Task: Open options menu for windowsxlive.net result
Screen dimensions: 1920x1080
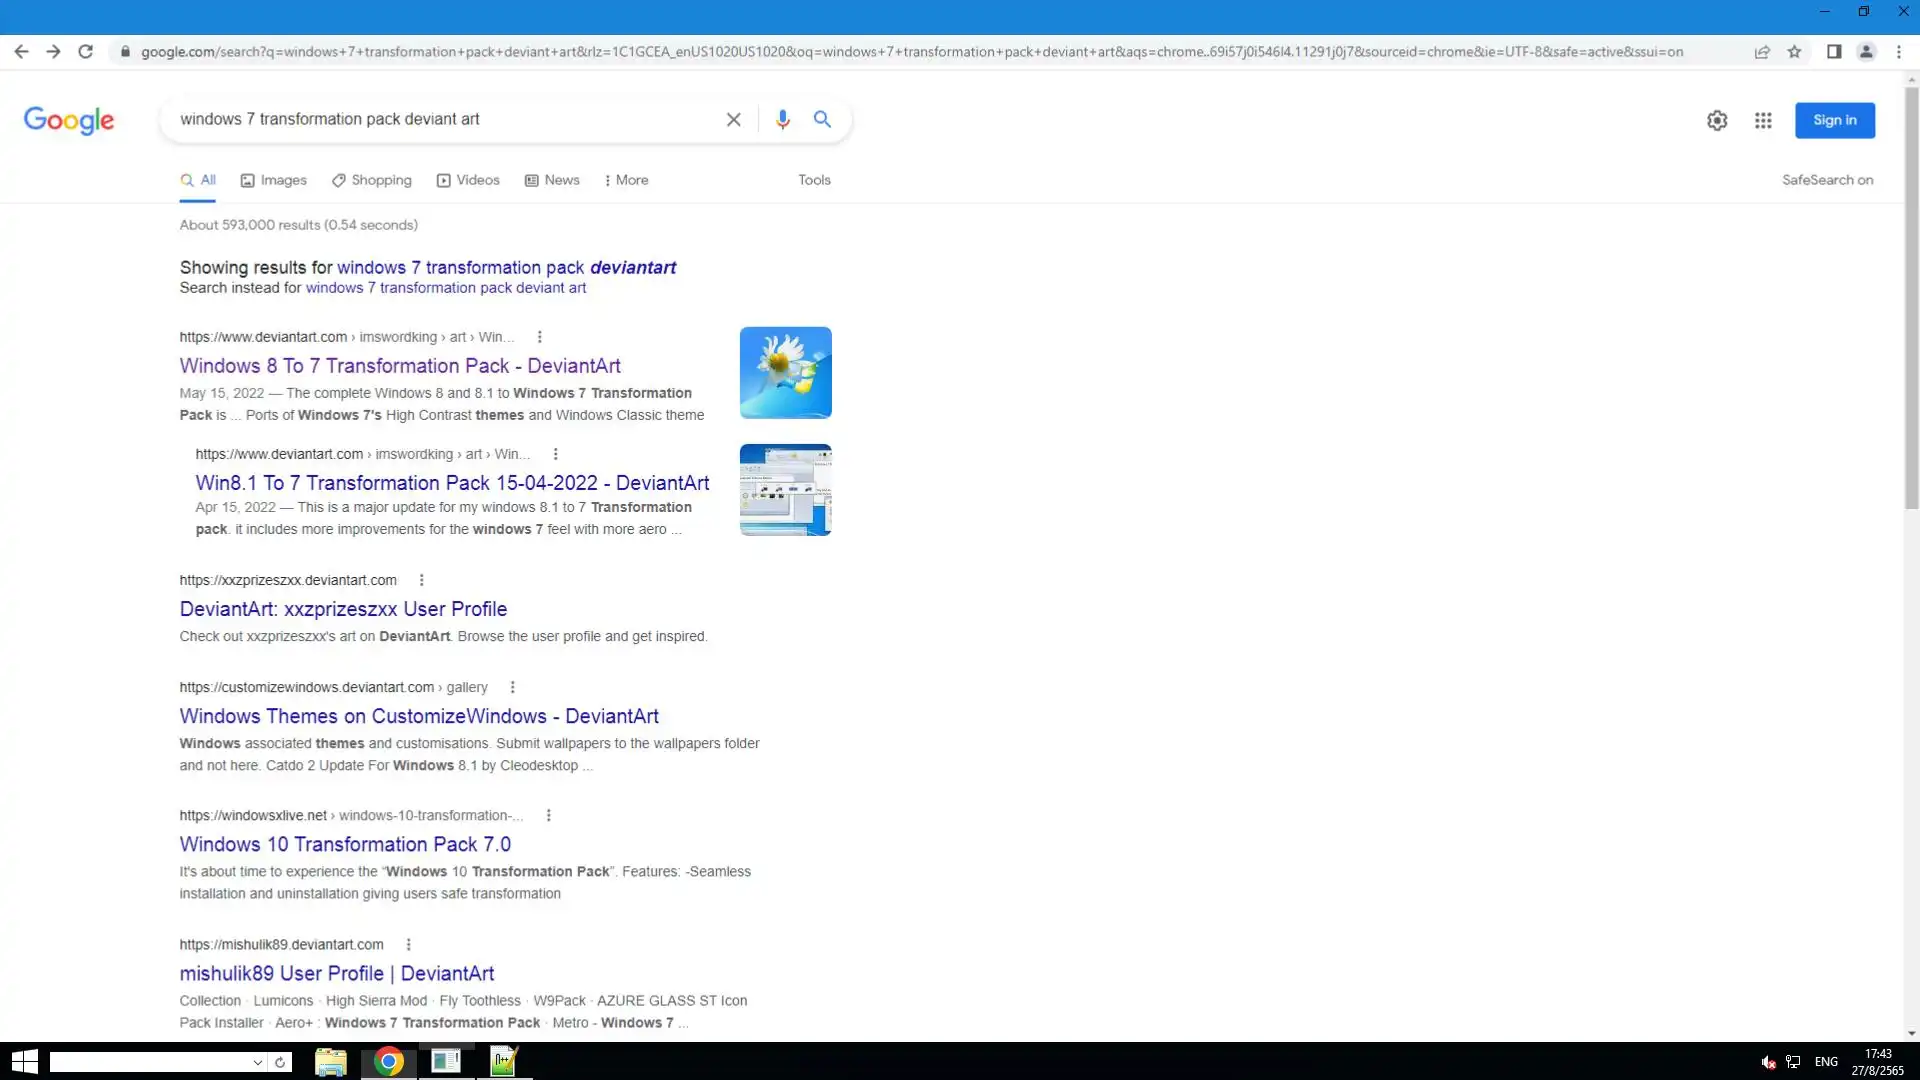Action: (x=548, y=815)
